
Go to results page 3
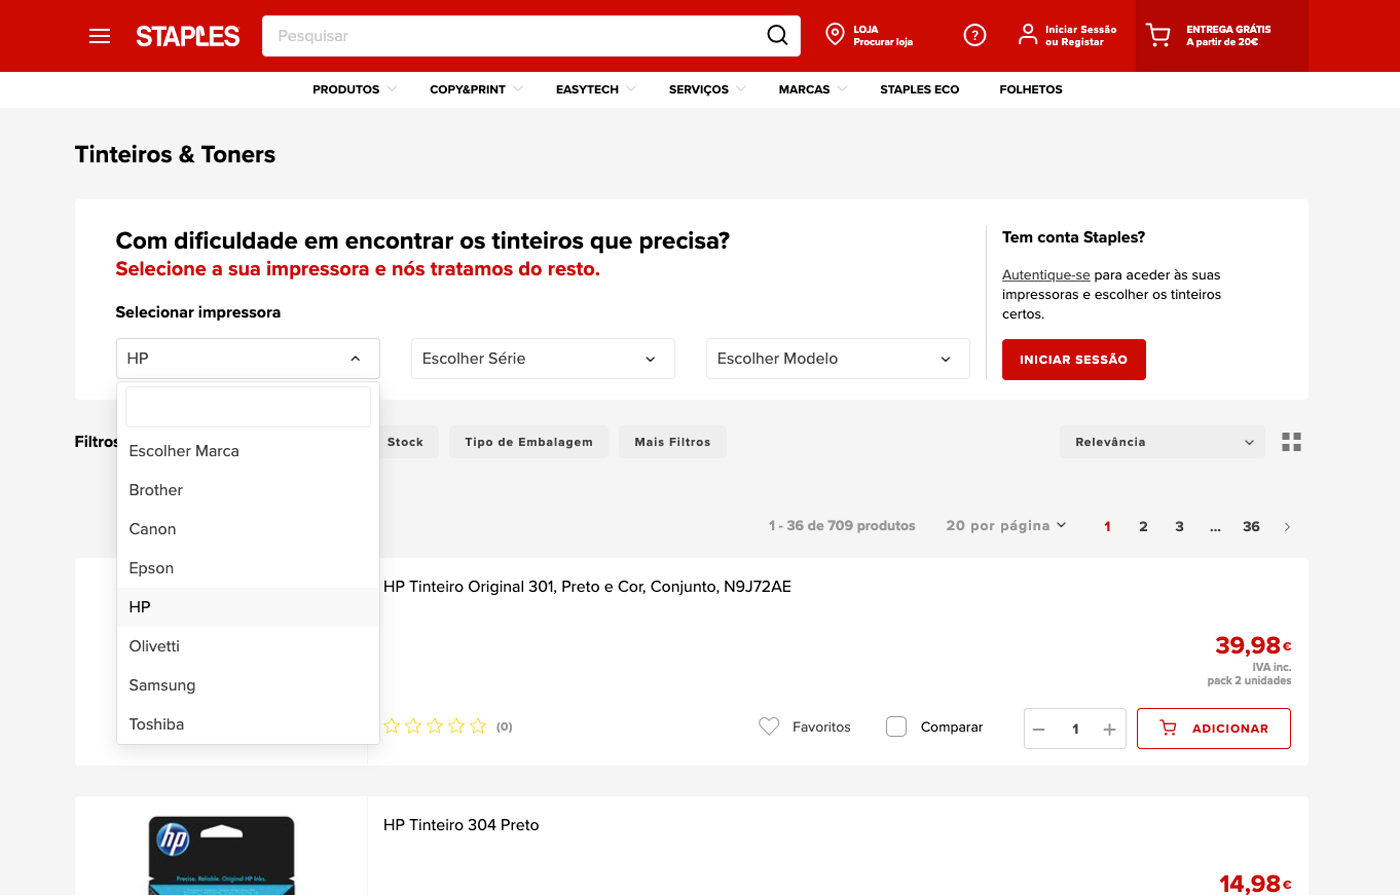1179,527
